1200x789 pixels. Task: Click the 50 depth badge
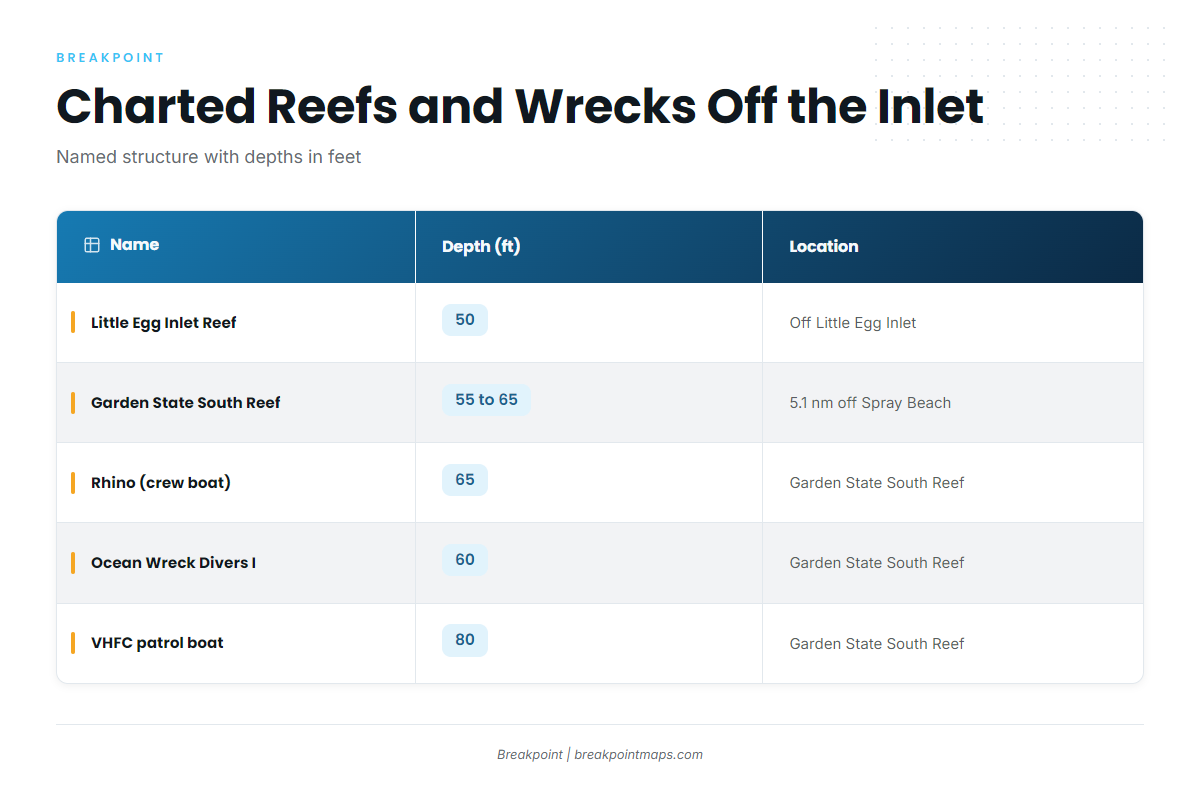point(465,320)
